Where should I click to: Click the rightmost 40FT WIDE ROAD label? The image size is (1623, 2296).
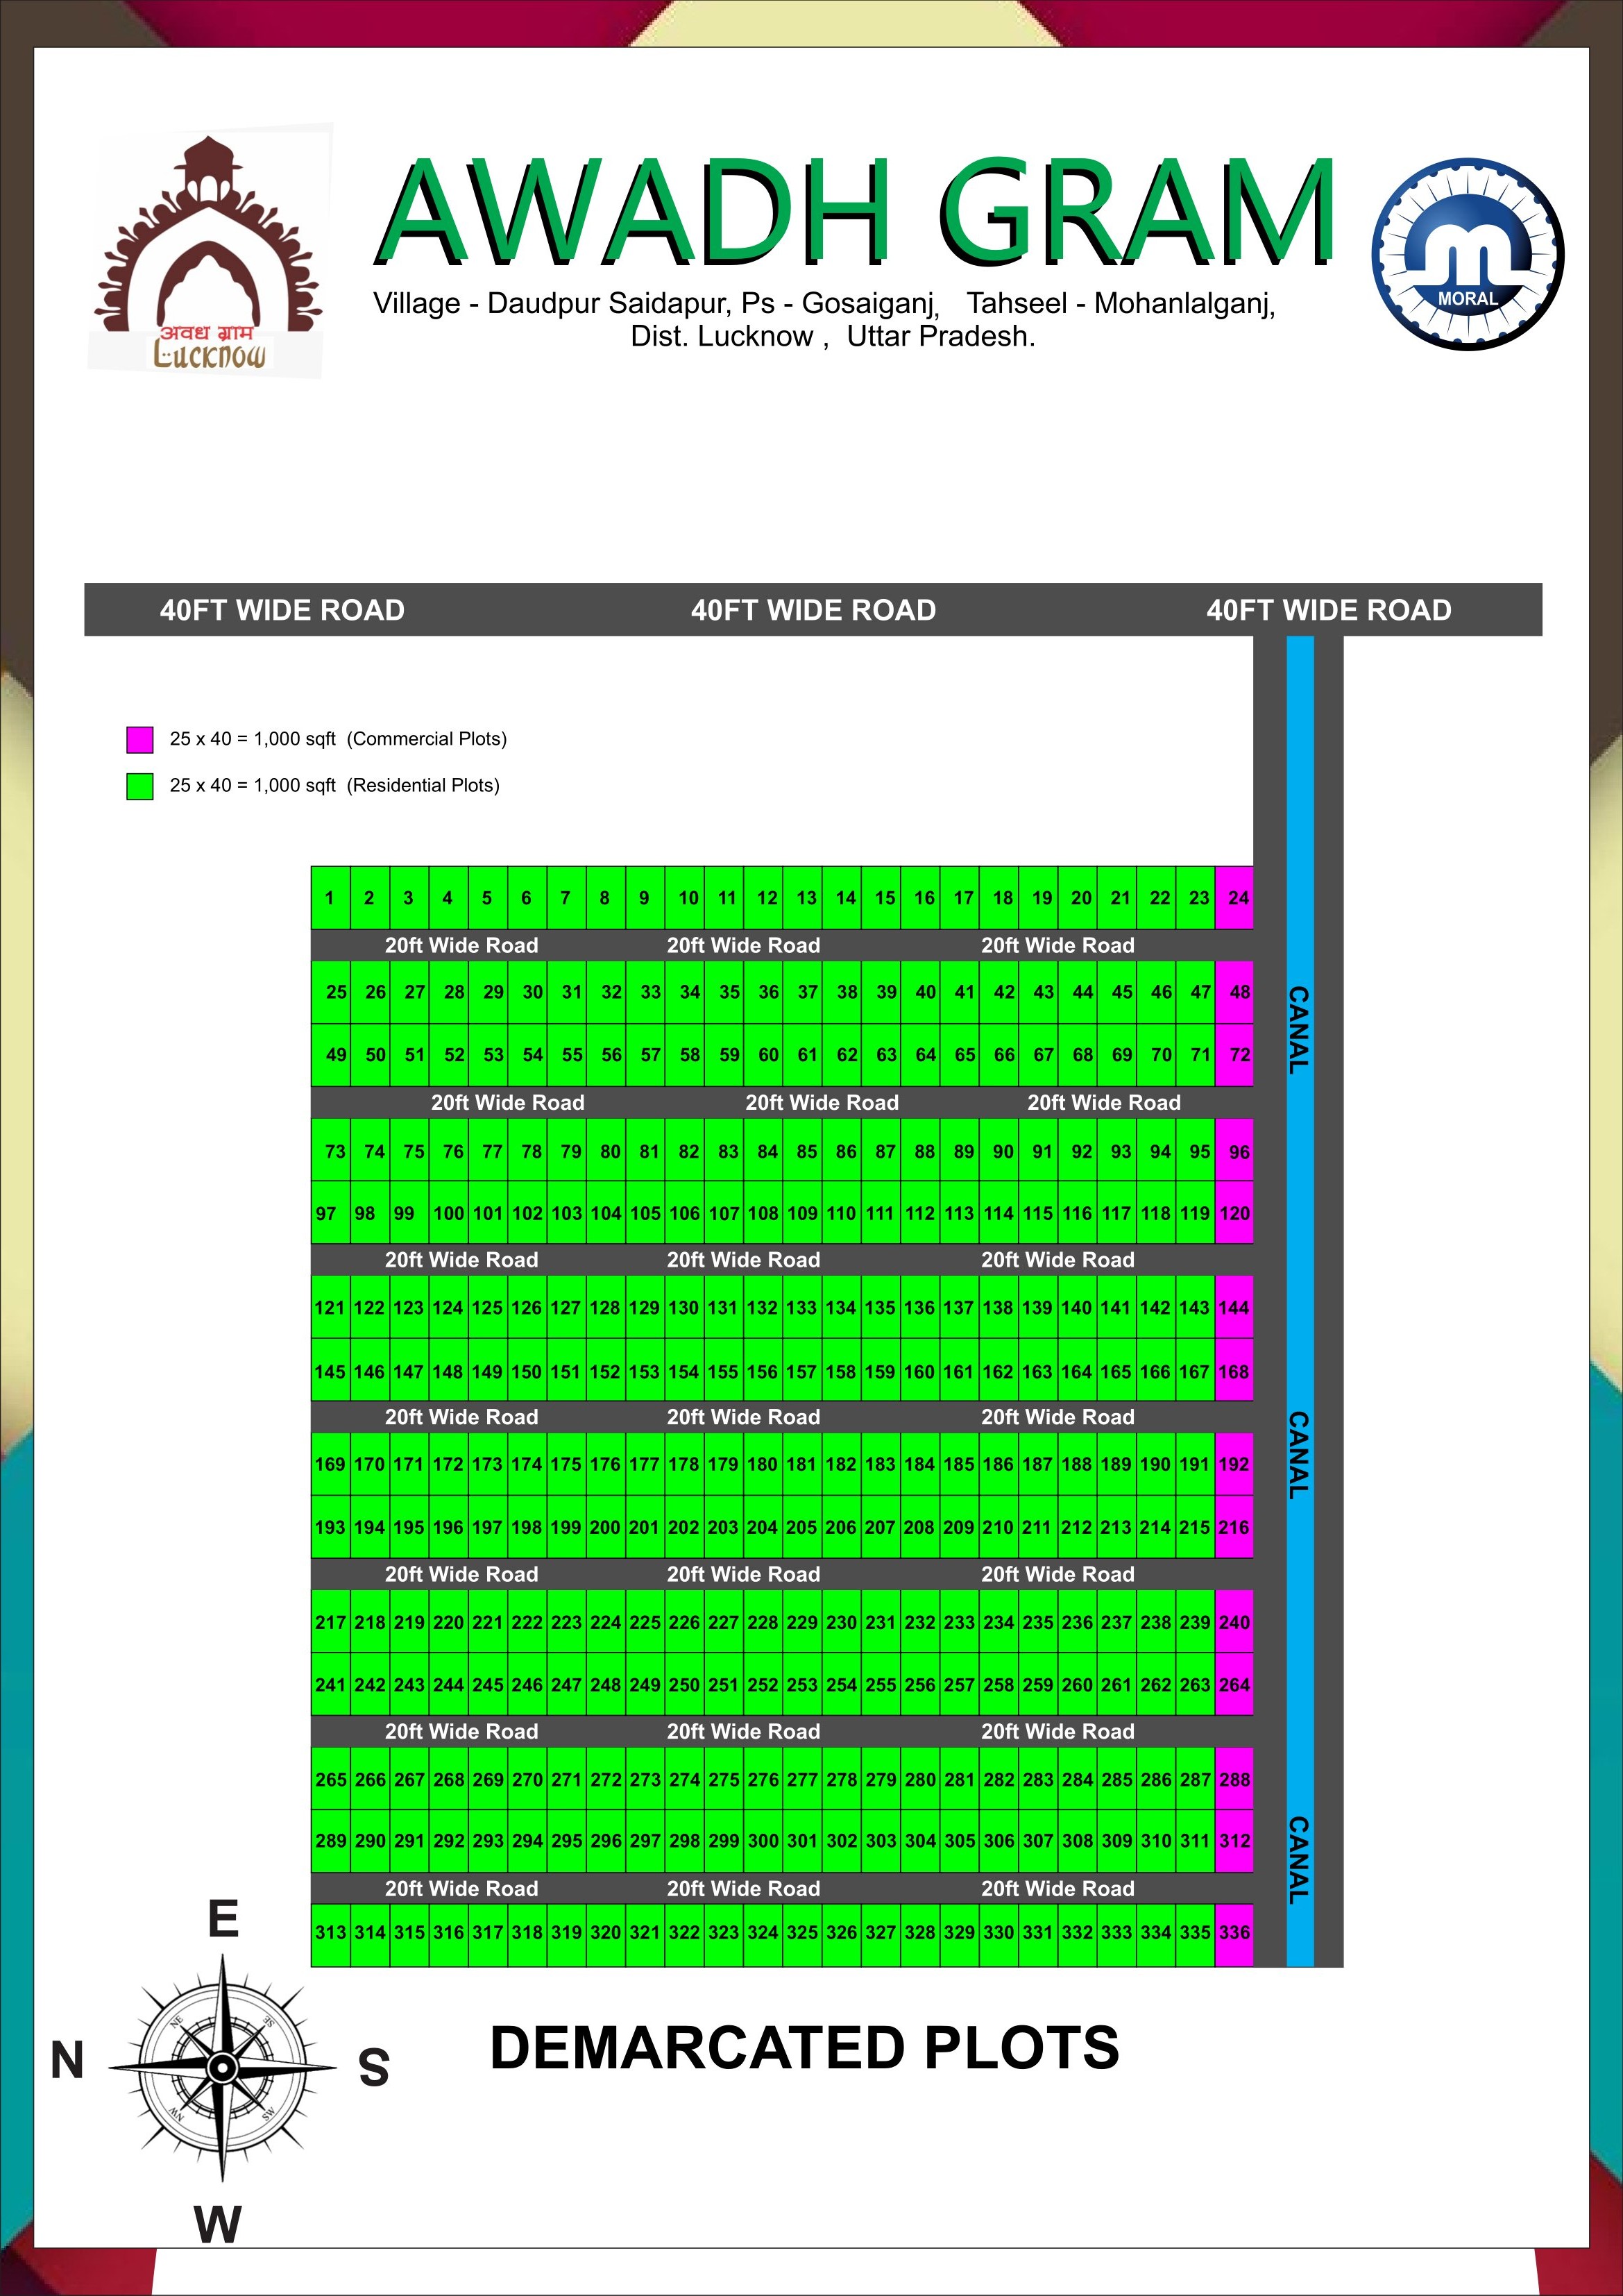(1328, 610)
